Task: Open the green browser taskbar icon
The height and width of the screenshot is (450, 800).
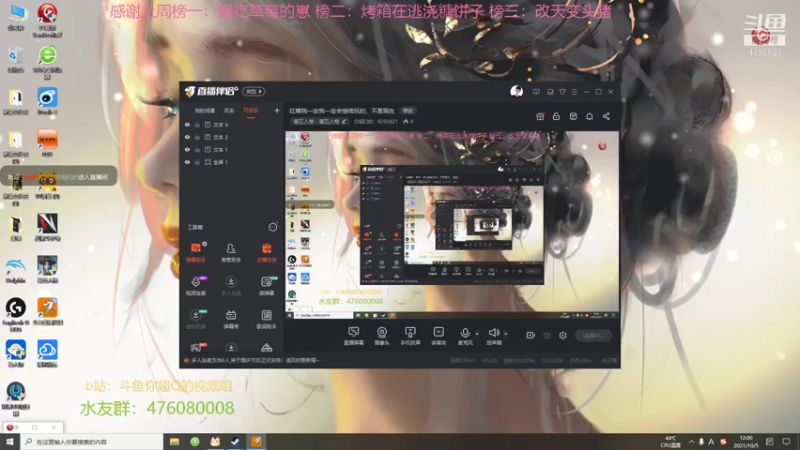Action: [195, 441]
